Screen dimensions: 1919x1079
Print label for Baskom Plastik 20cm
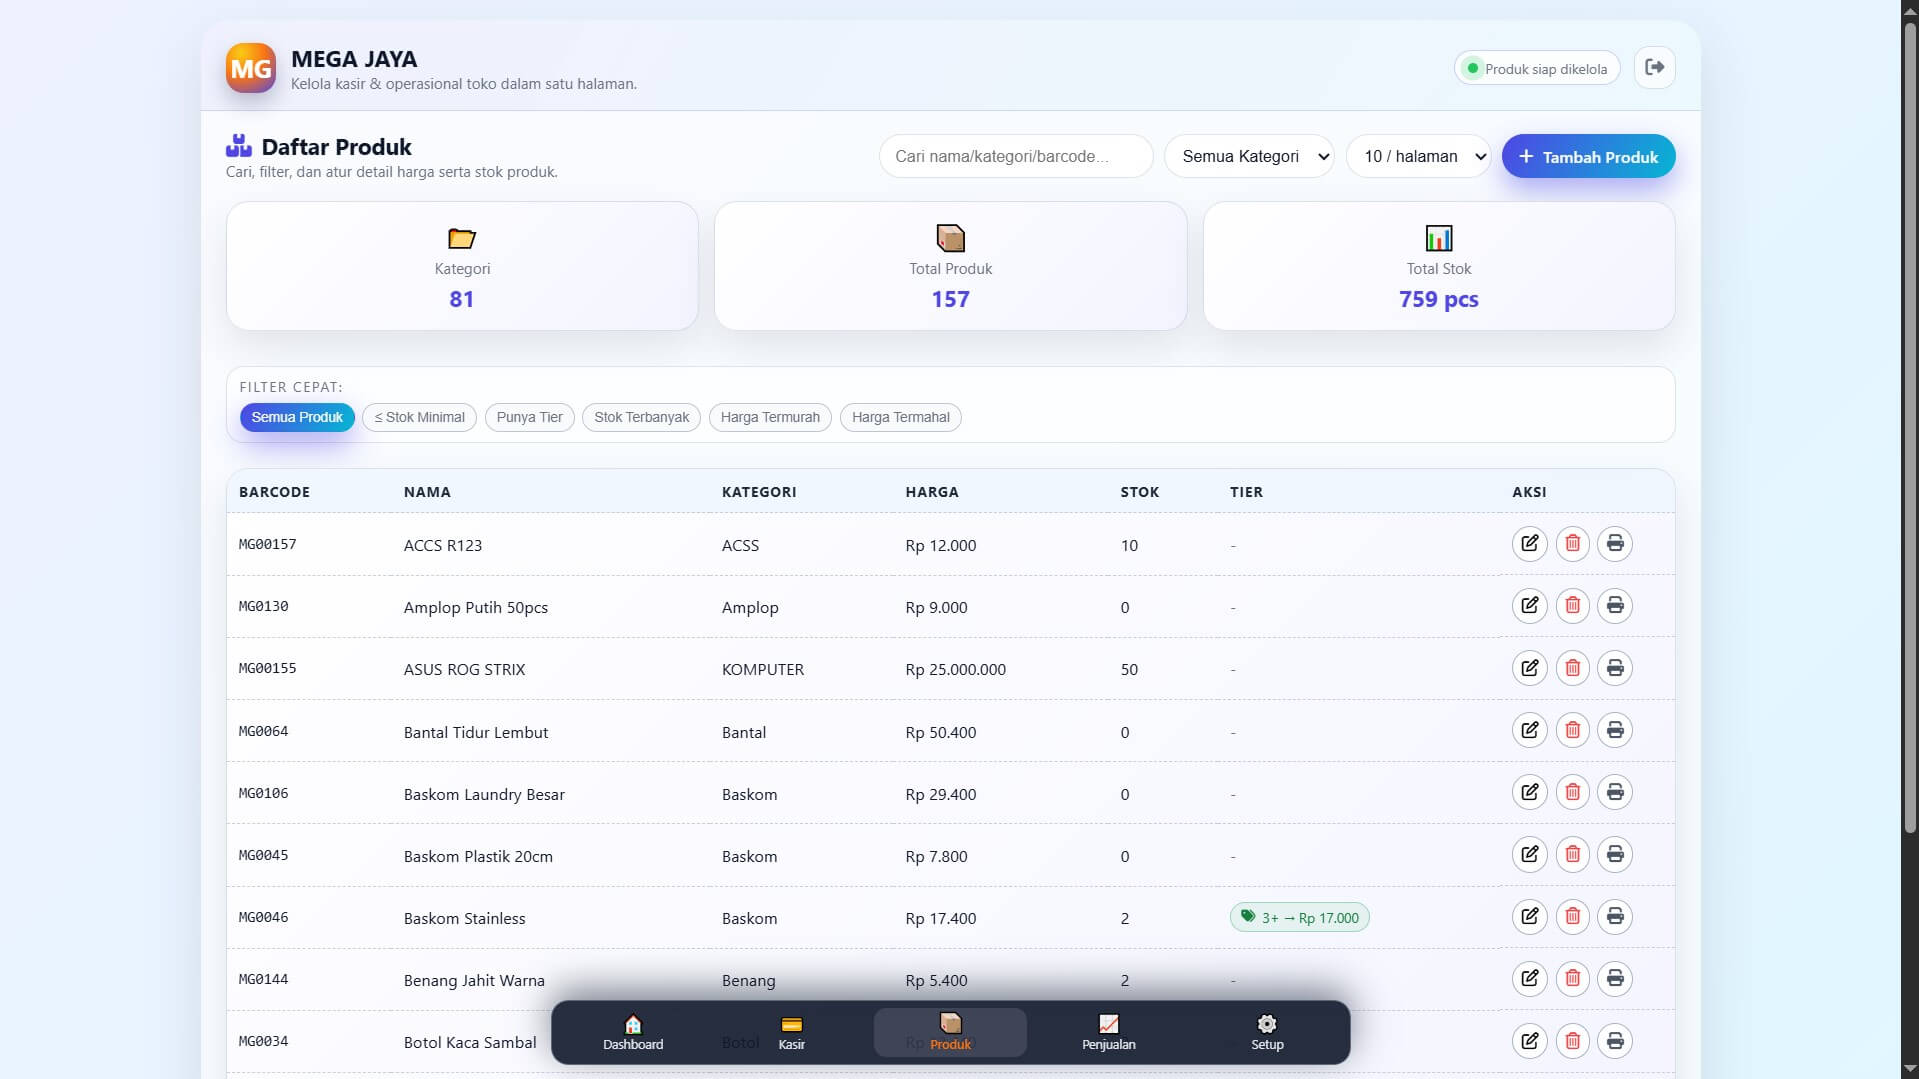click(1614, 855)
